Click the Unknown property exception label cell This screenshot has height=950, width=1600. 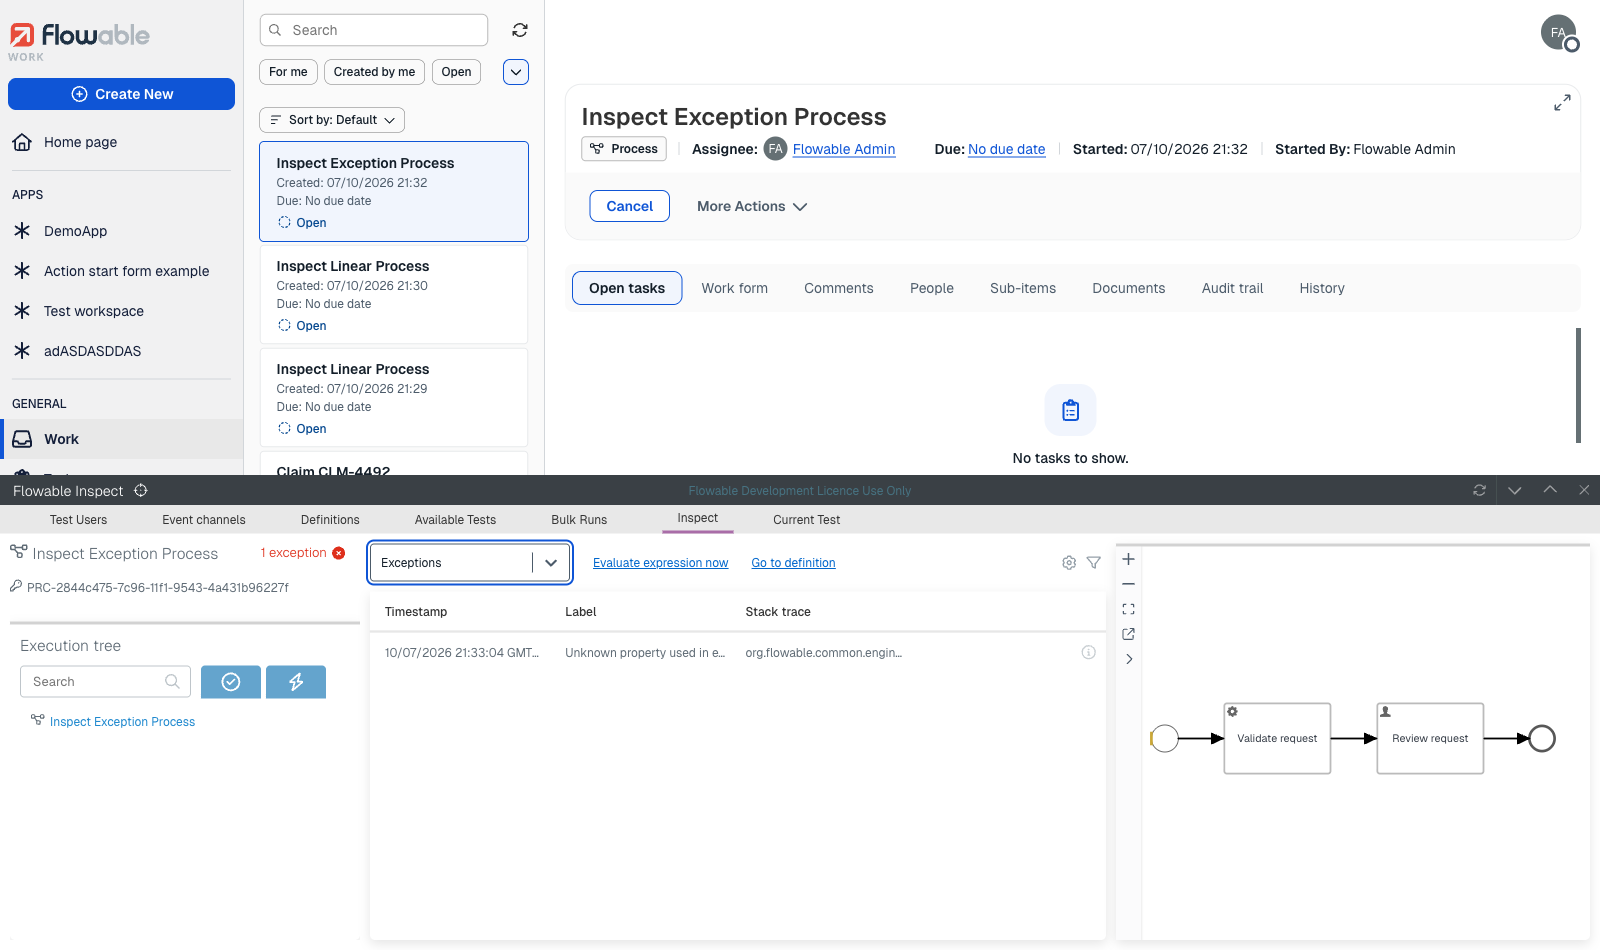645,653
